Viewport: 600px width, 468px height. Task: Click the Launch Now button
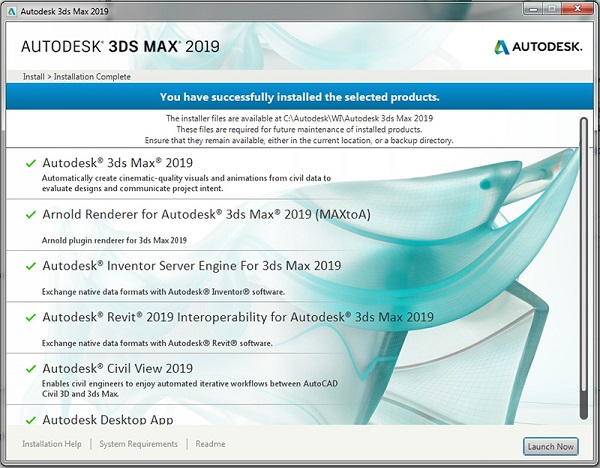(551, 446)
